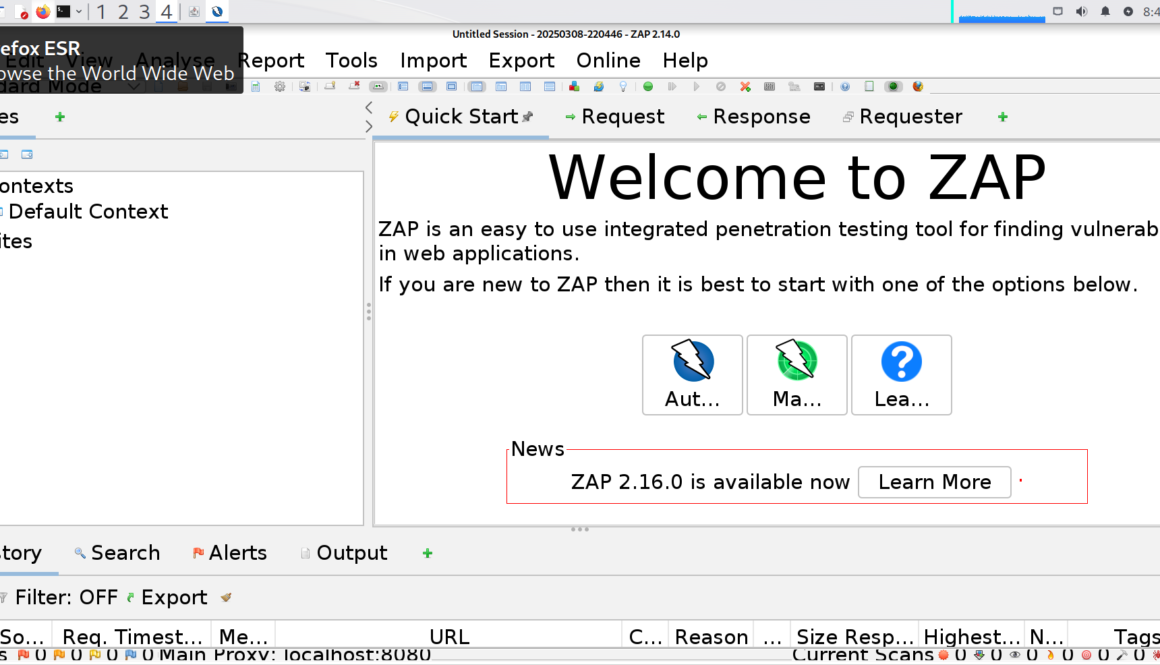
Task: Switch to the Request tab
Action: (x=615, y=117)
